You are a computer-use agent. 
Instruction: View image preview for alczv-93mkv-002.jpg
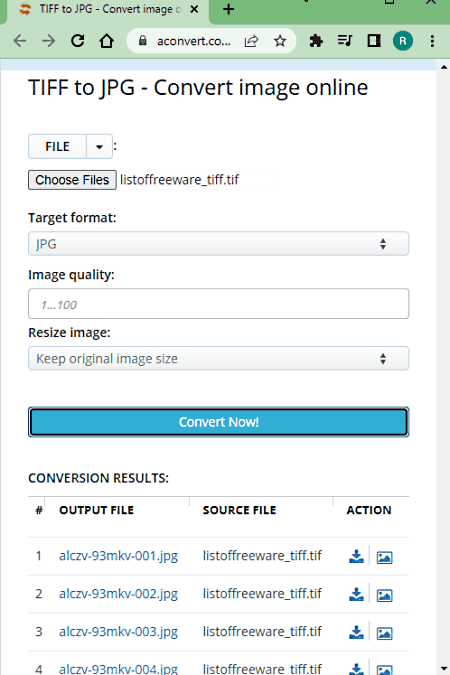point(384,595)
